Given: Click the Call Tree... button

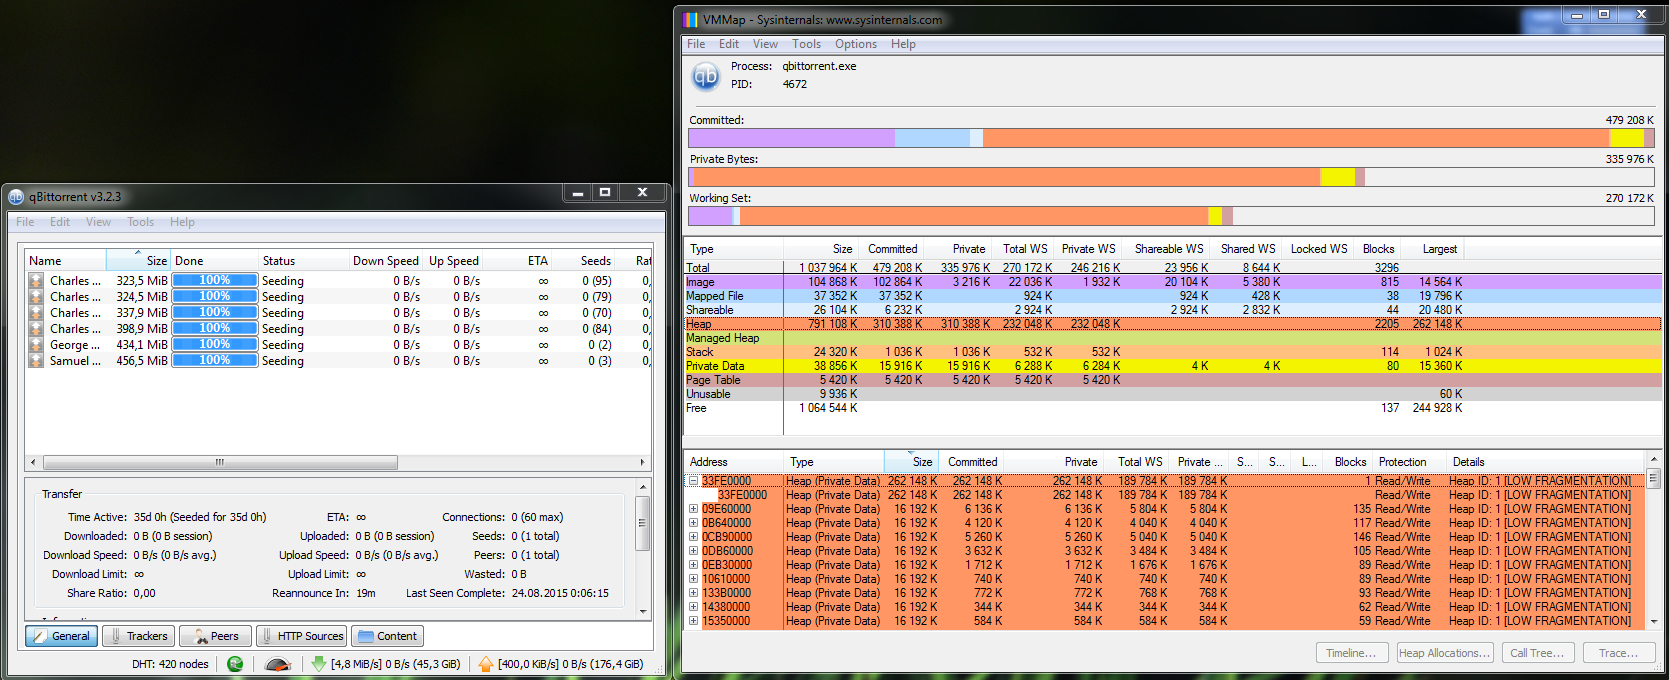Looking at the screenshot, I should pos(1538,653).
